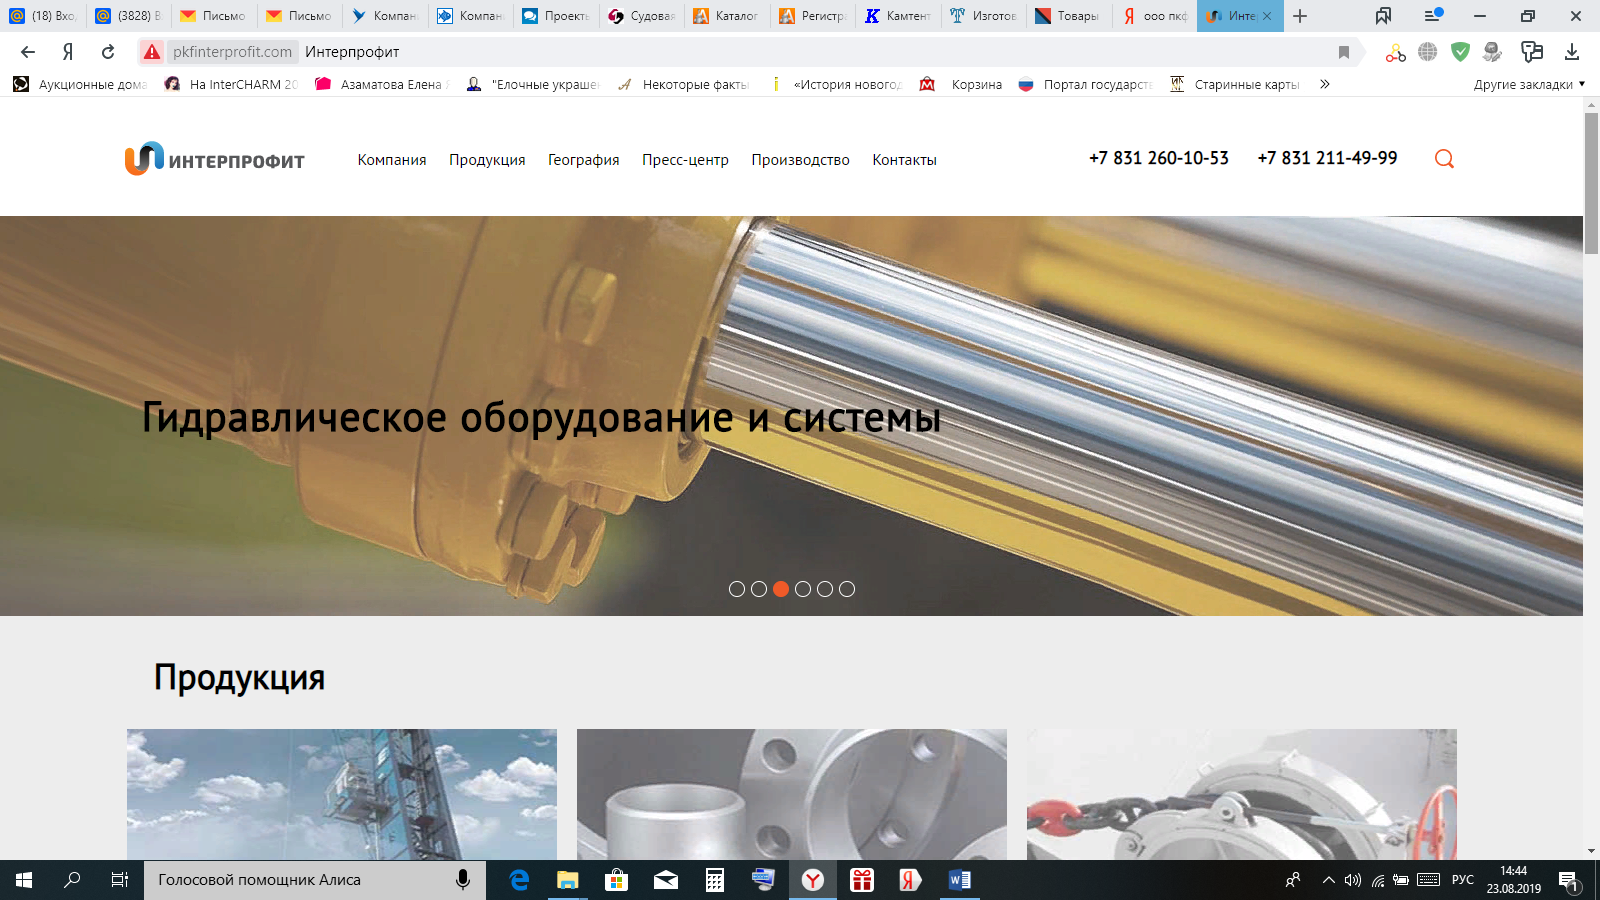Image resolution: width=1600 pixels, height=900 pixels.
Task: Show hidden bookmarks with the double chevron
Action: click(x=1325, y=85)
